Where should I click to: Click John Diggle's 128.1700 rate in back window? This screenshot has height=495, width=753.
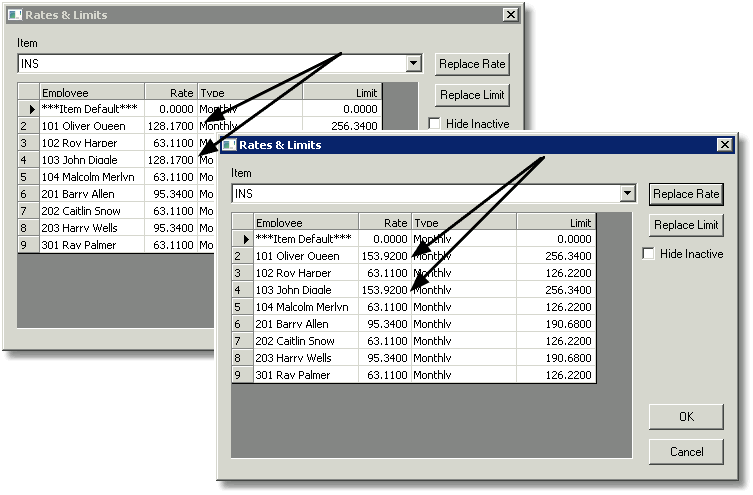pos(171,160)
